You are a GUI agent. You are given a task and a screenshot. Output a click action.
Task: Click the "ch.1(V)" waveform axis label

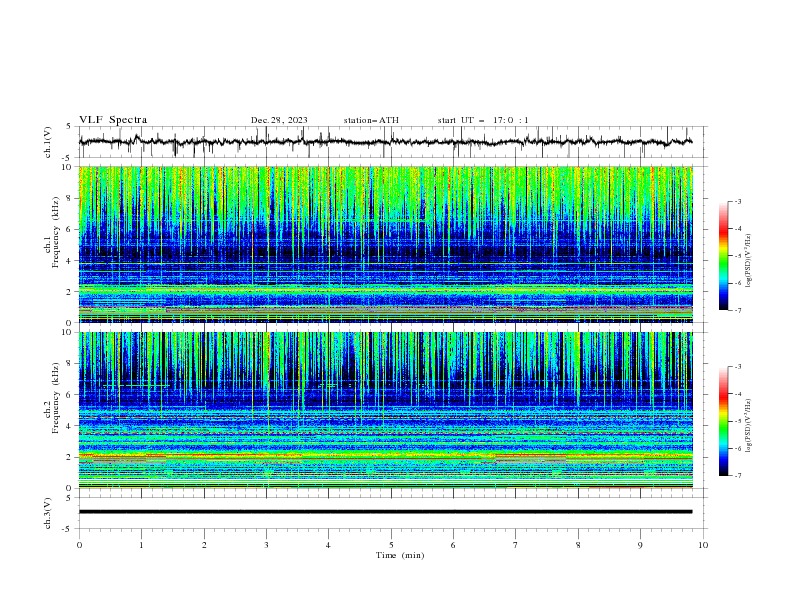48,142
